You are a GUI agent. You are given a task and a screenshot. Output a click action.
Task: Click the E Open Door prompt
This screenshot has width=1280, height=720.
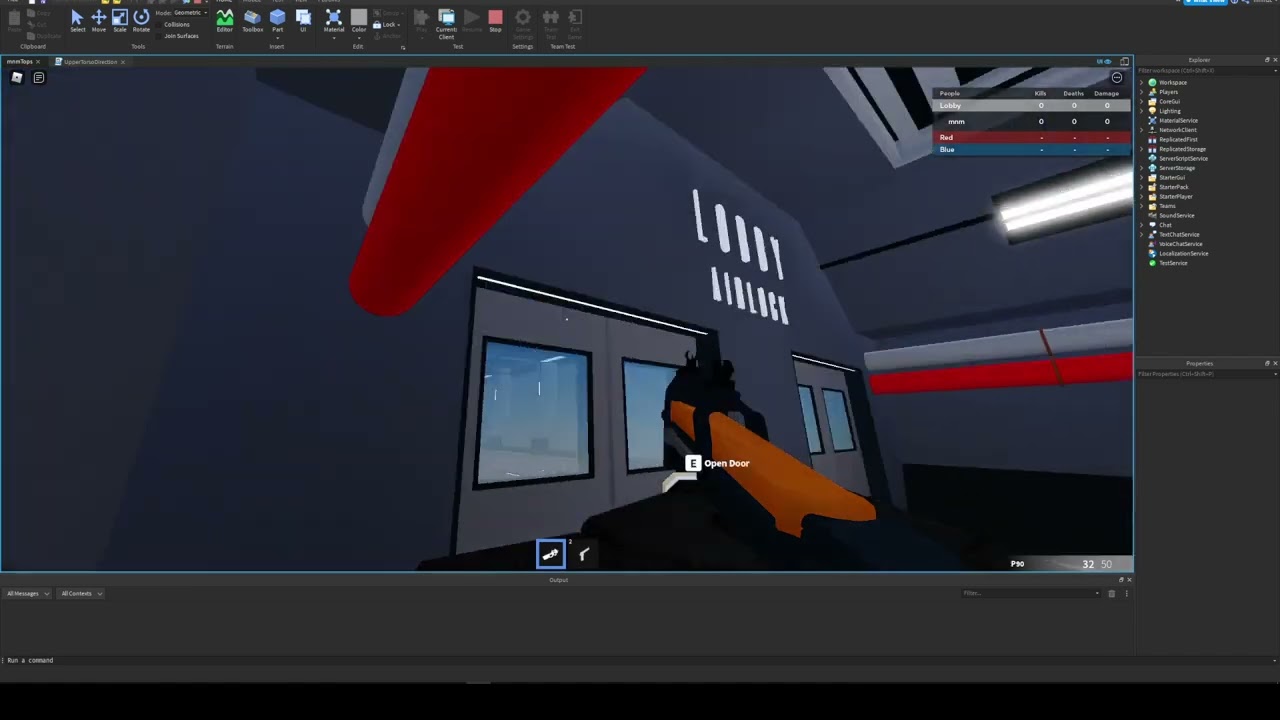click(x=717, y=463)
